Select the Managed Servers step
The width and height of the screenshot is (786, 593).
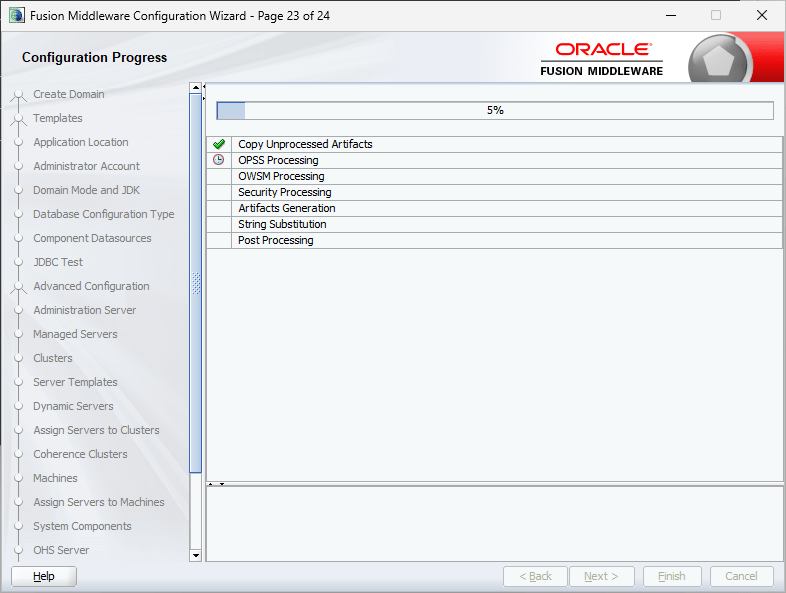coord(75,334)
